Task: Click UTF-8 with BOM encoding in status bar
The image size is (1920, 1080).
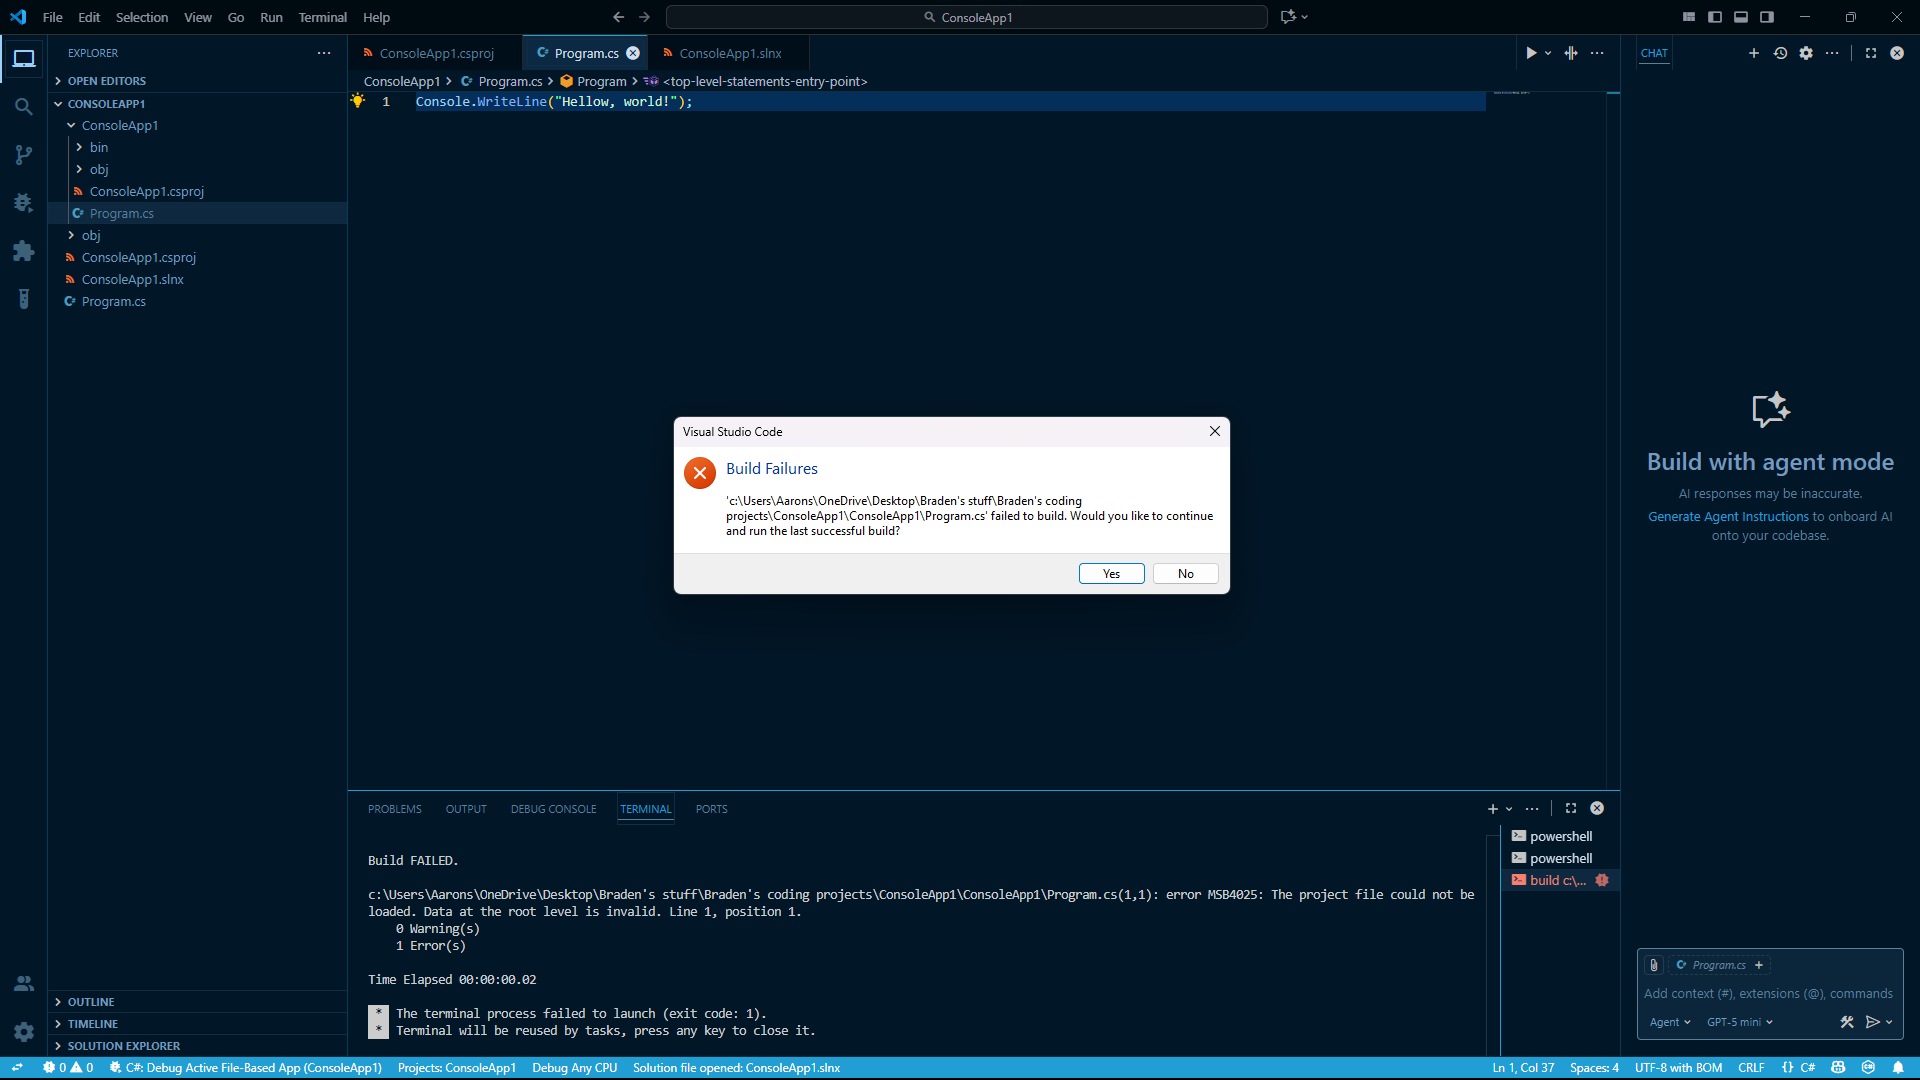Action: point(1679,1067)
